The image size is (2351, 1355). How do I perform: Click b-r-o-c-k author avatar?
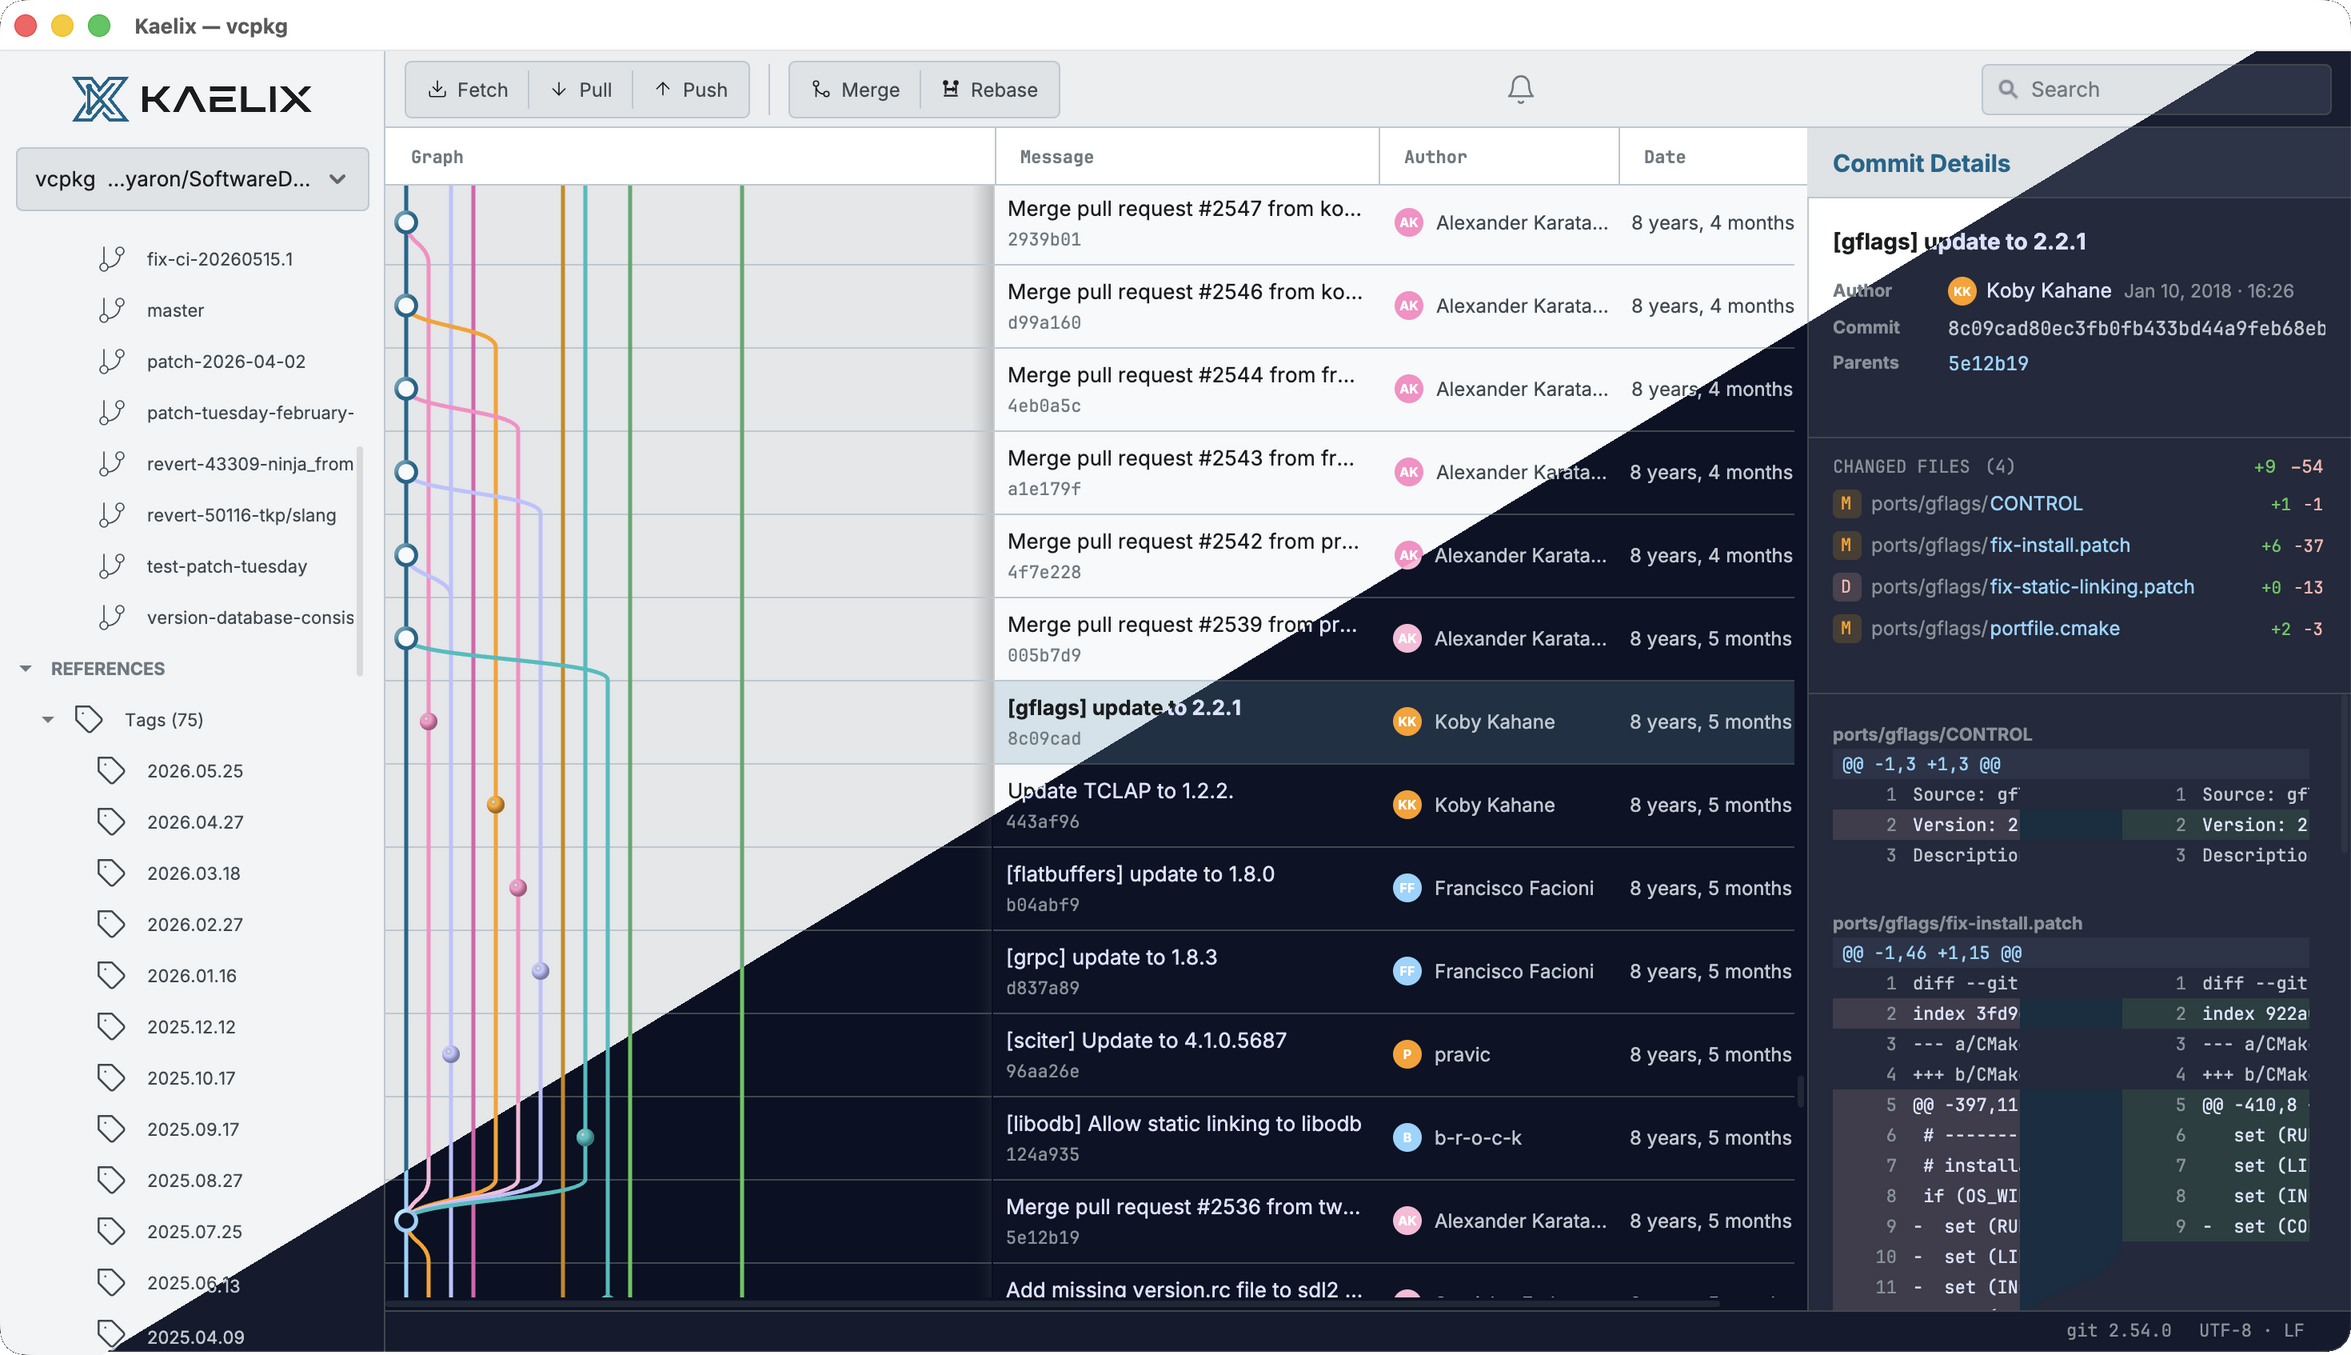click(1407, 1137)
